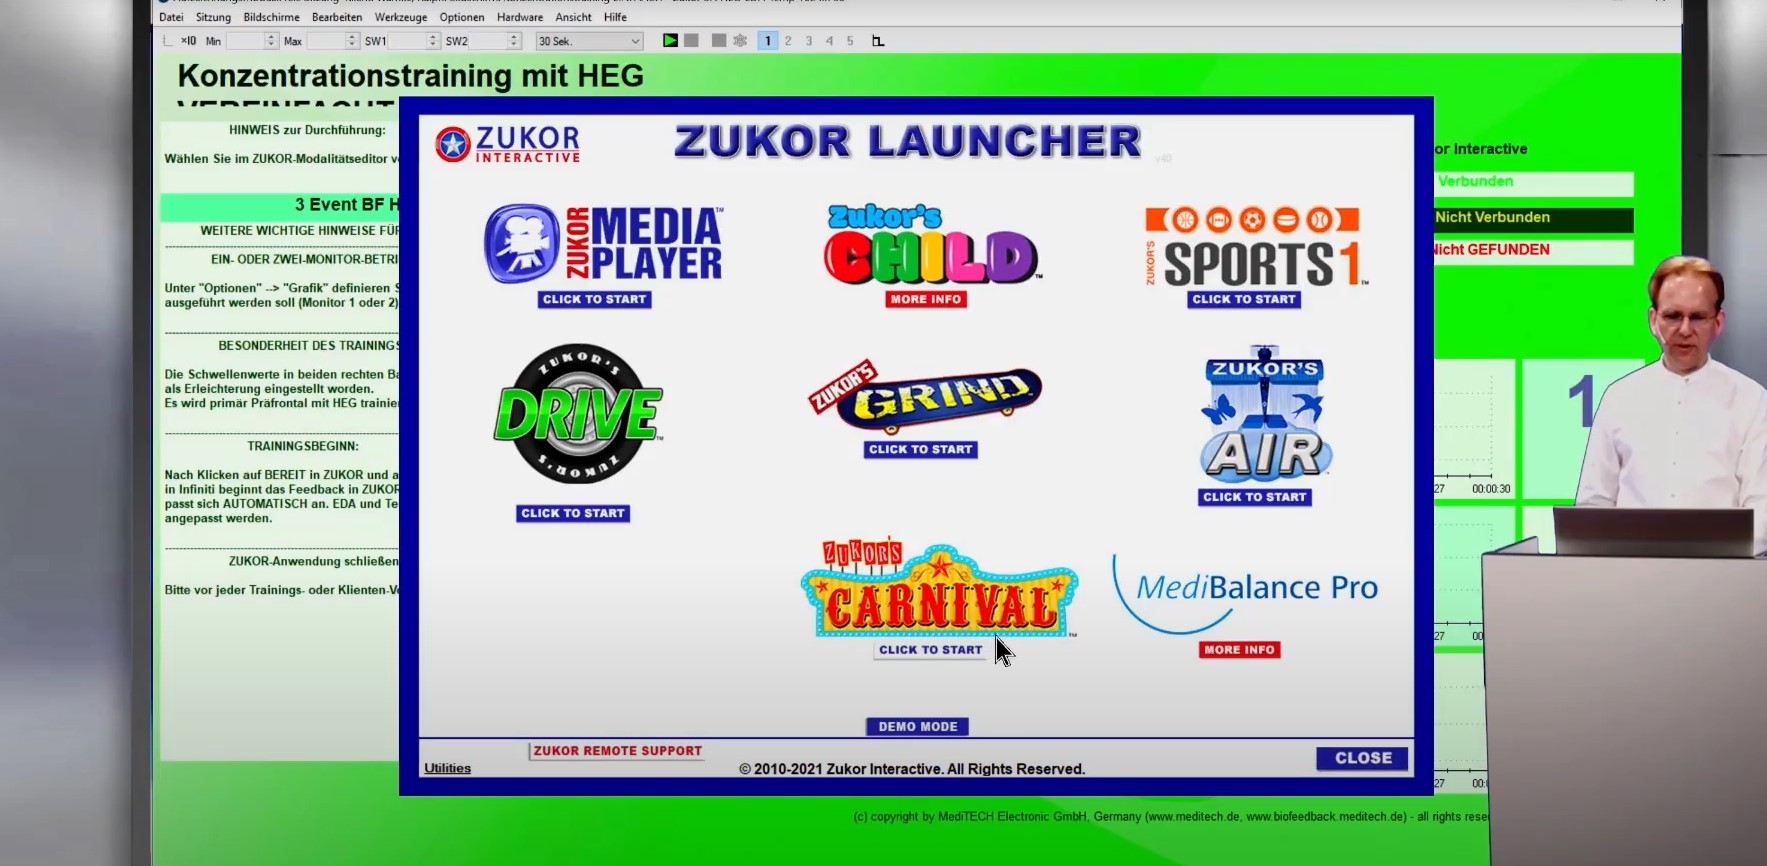Open the Optionen menu
This screenshot has width=1767, height=866.
(462, 17)
